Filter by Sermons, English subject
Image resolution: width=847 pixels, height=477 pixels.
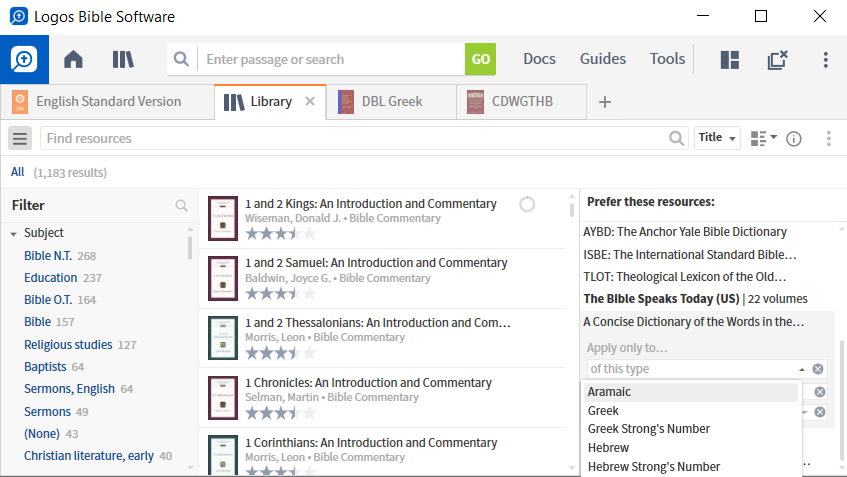click(69, 389)
